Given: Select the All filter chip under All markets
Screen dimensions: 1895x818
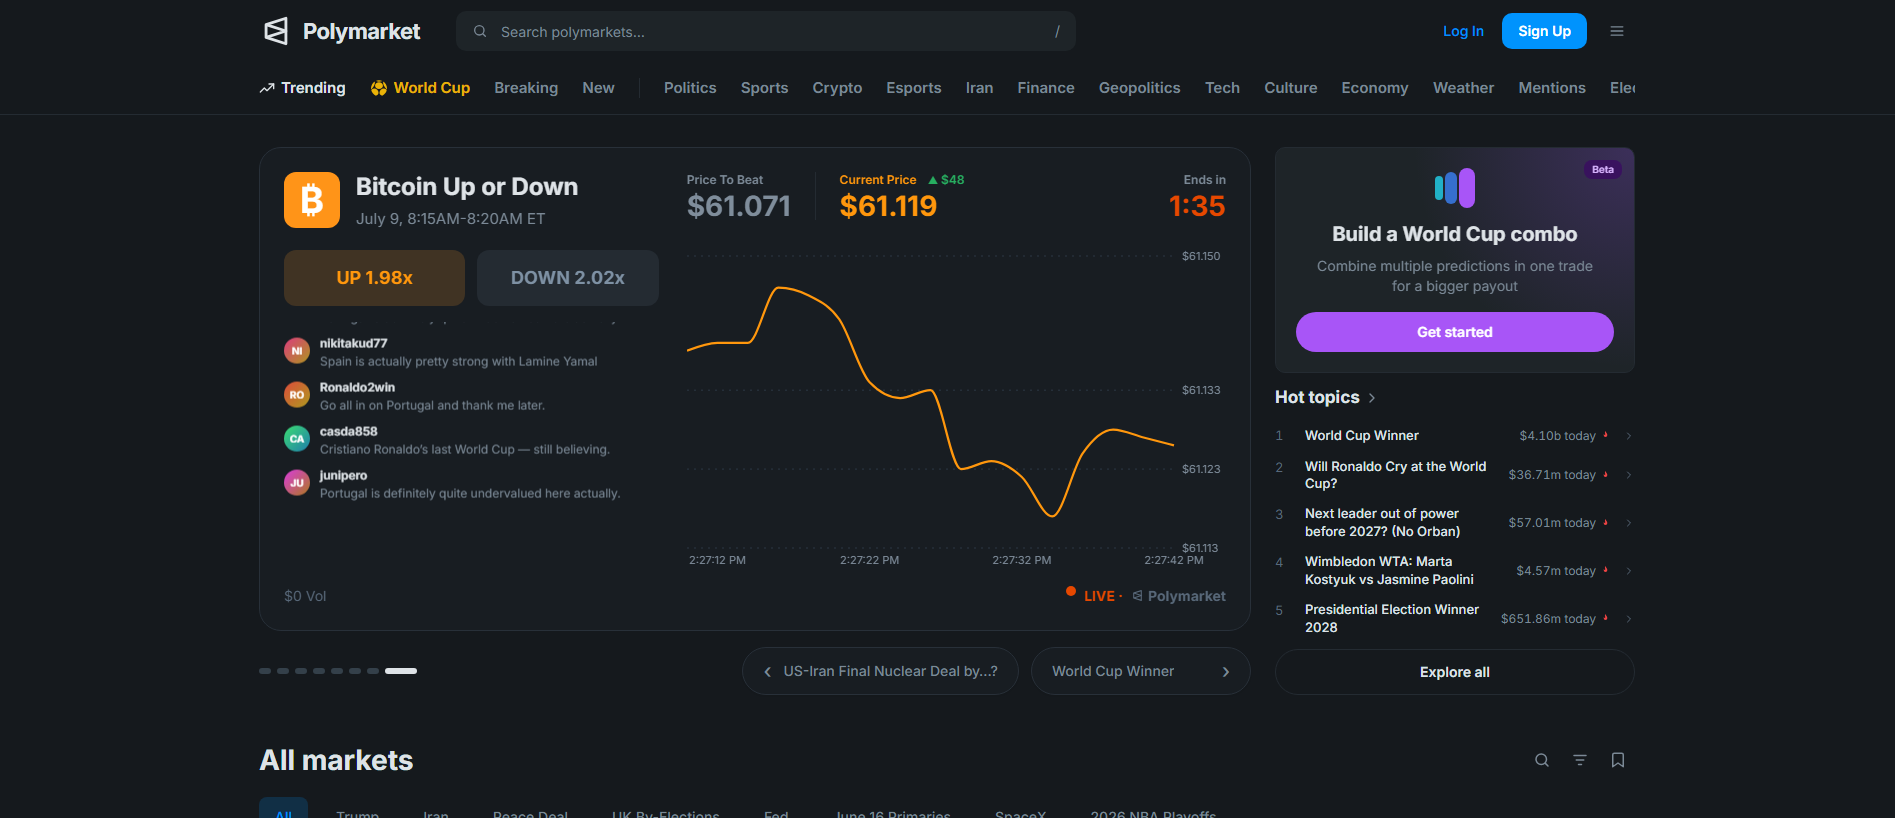Looking at the screenshot, I should point(283,808).
